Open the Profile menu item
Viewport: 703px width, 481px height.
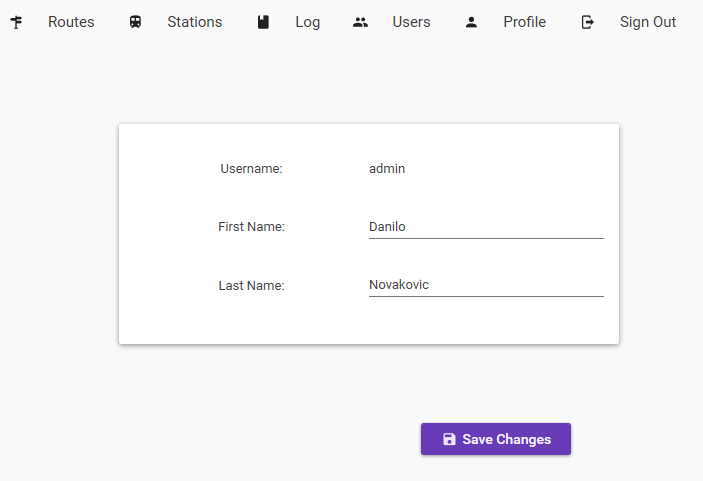click(x=525, y=22)
